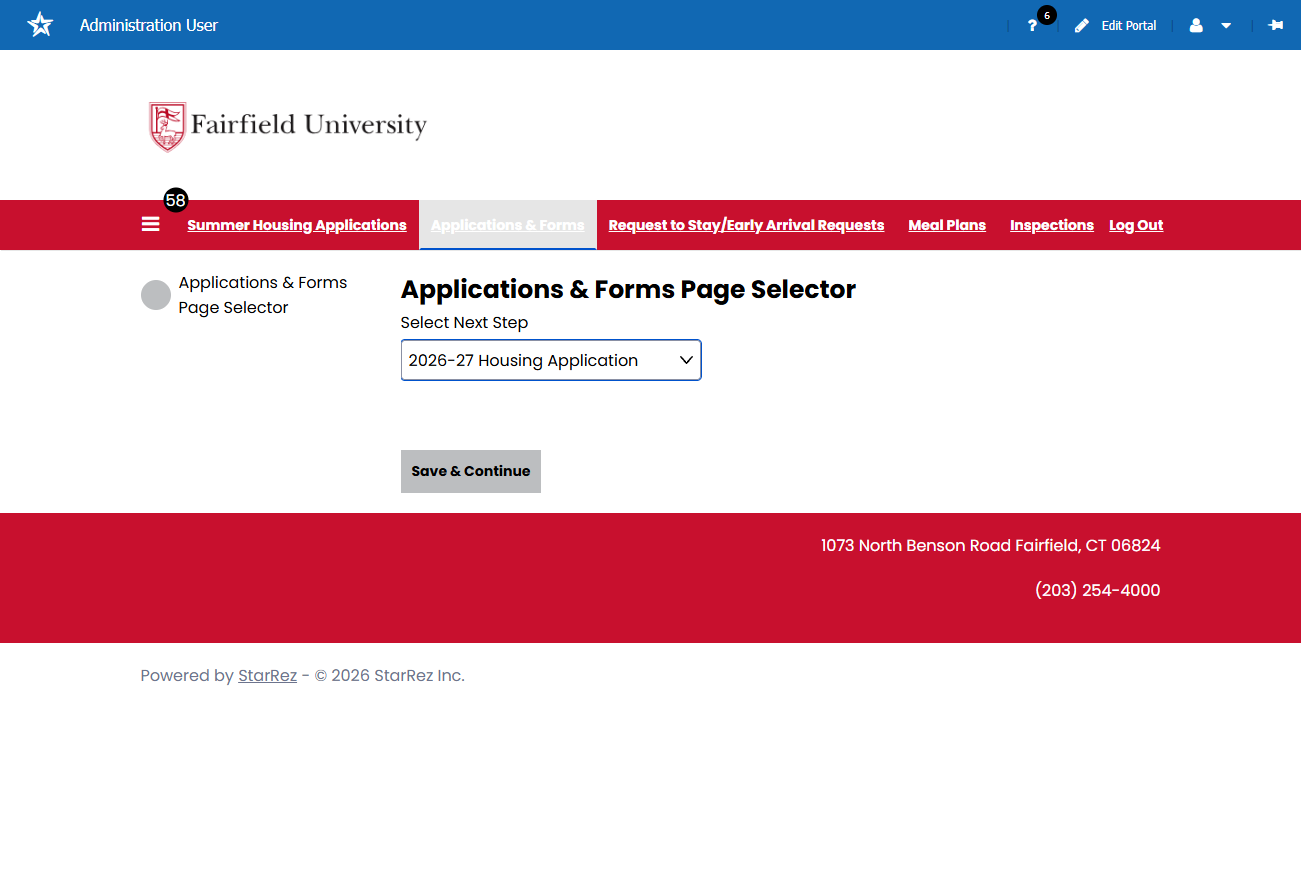Click the StarRez star logo icon

(40, 25)
